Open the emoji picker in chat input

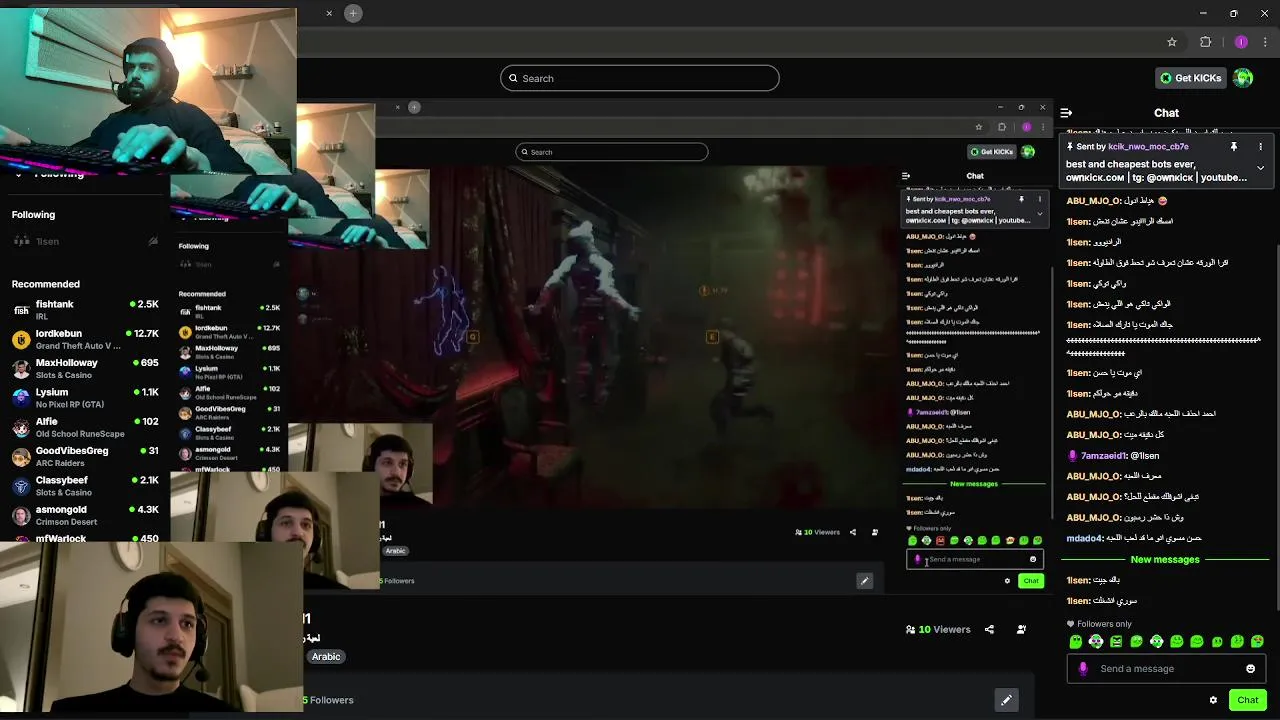[1250, 669]
